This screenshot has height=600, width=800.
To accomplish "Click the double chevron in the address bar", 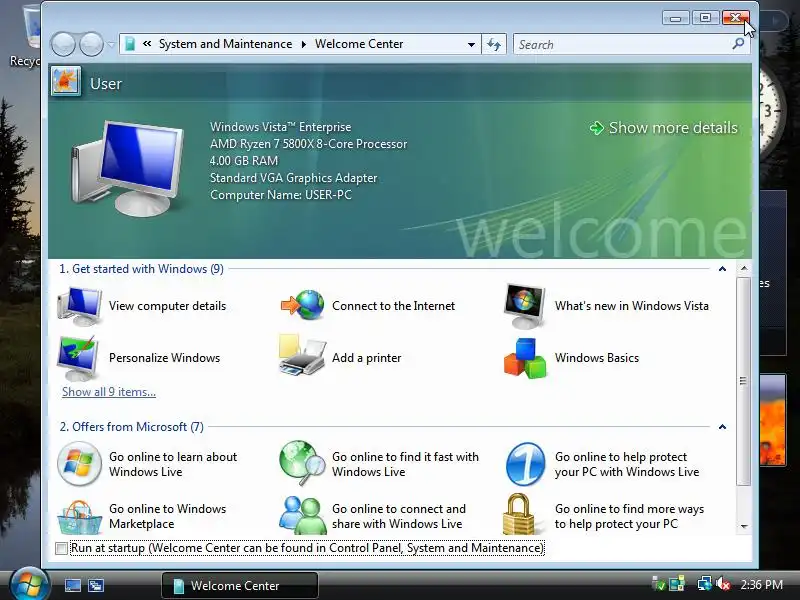I will tap(147, 44).
